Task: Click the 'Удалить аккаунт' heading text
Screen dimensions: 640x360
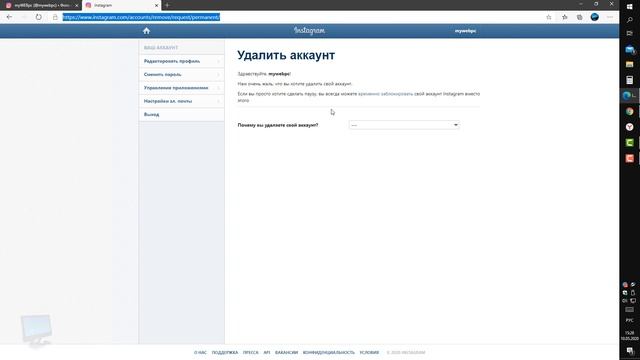Action: (x=286, y=55)
